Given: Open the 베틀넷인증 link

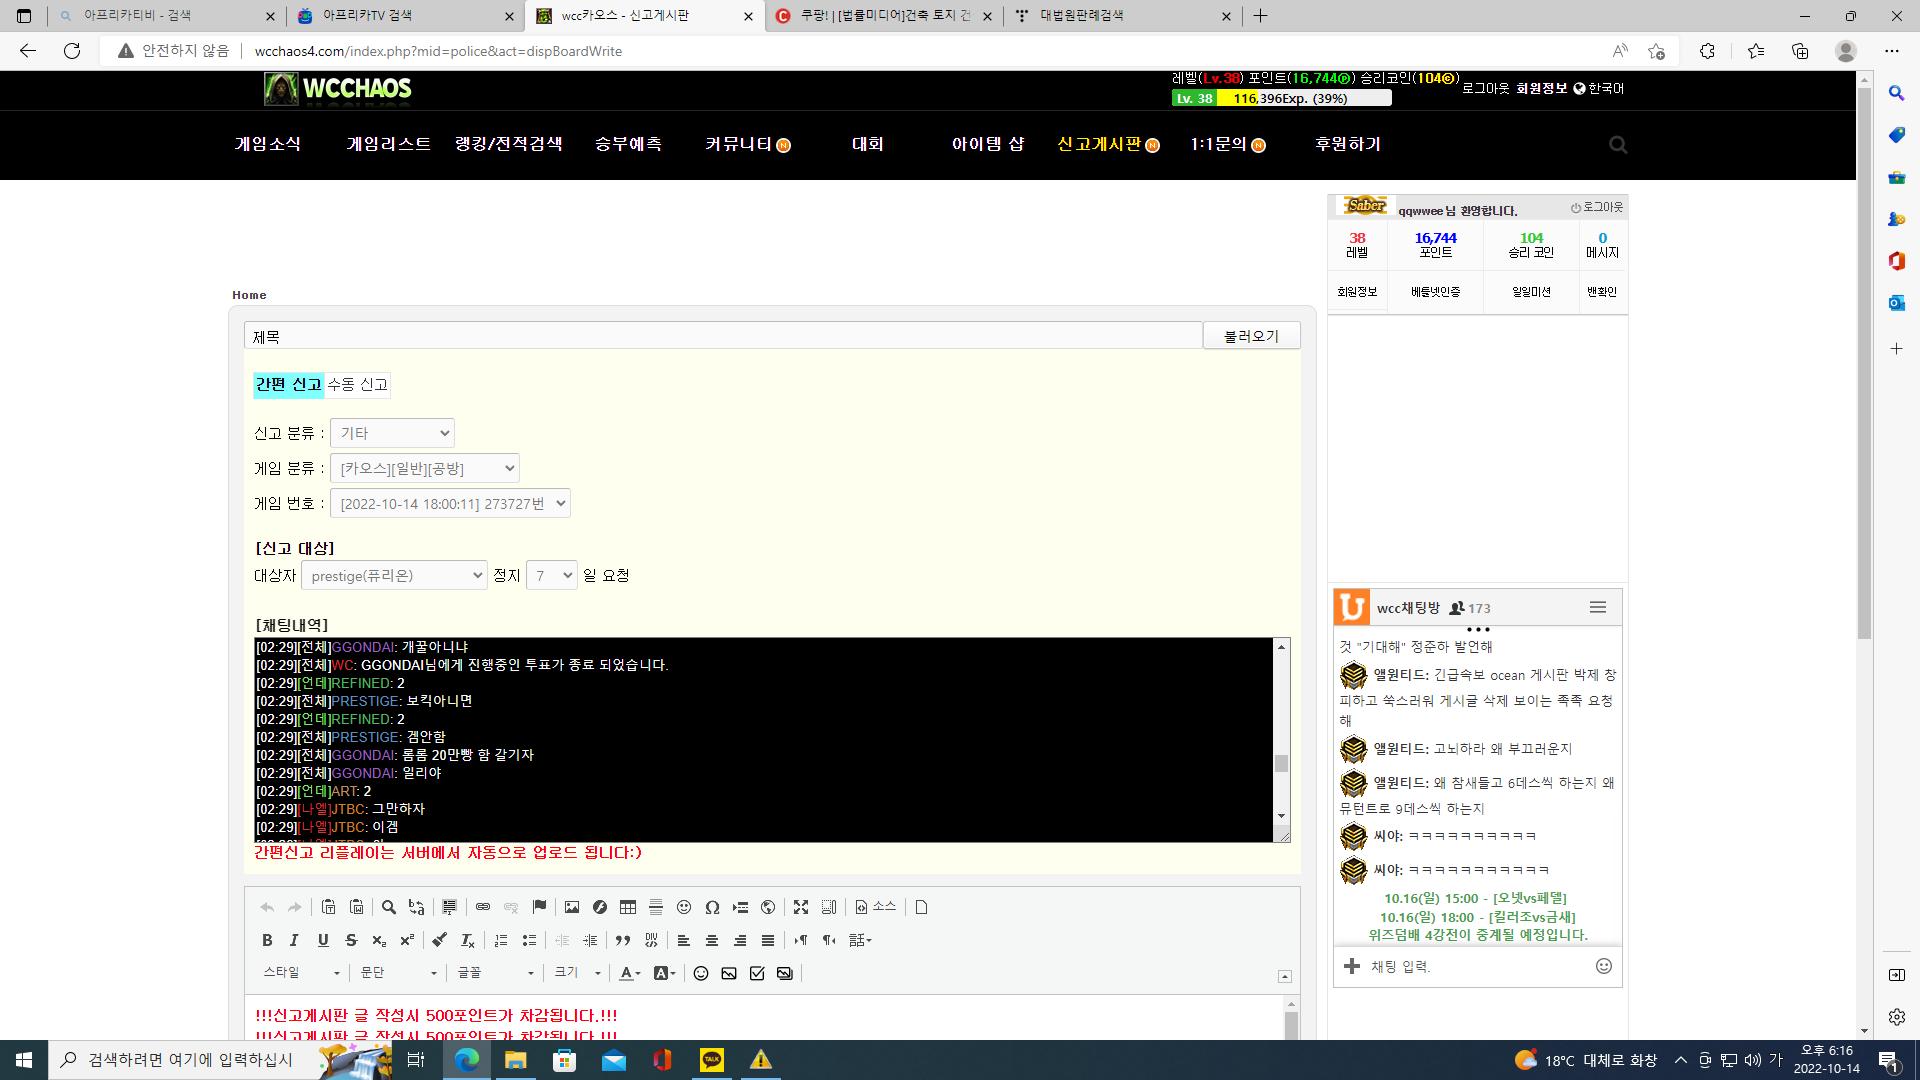Looking at the screenshot, I should [1435, 292].
